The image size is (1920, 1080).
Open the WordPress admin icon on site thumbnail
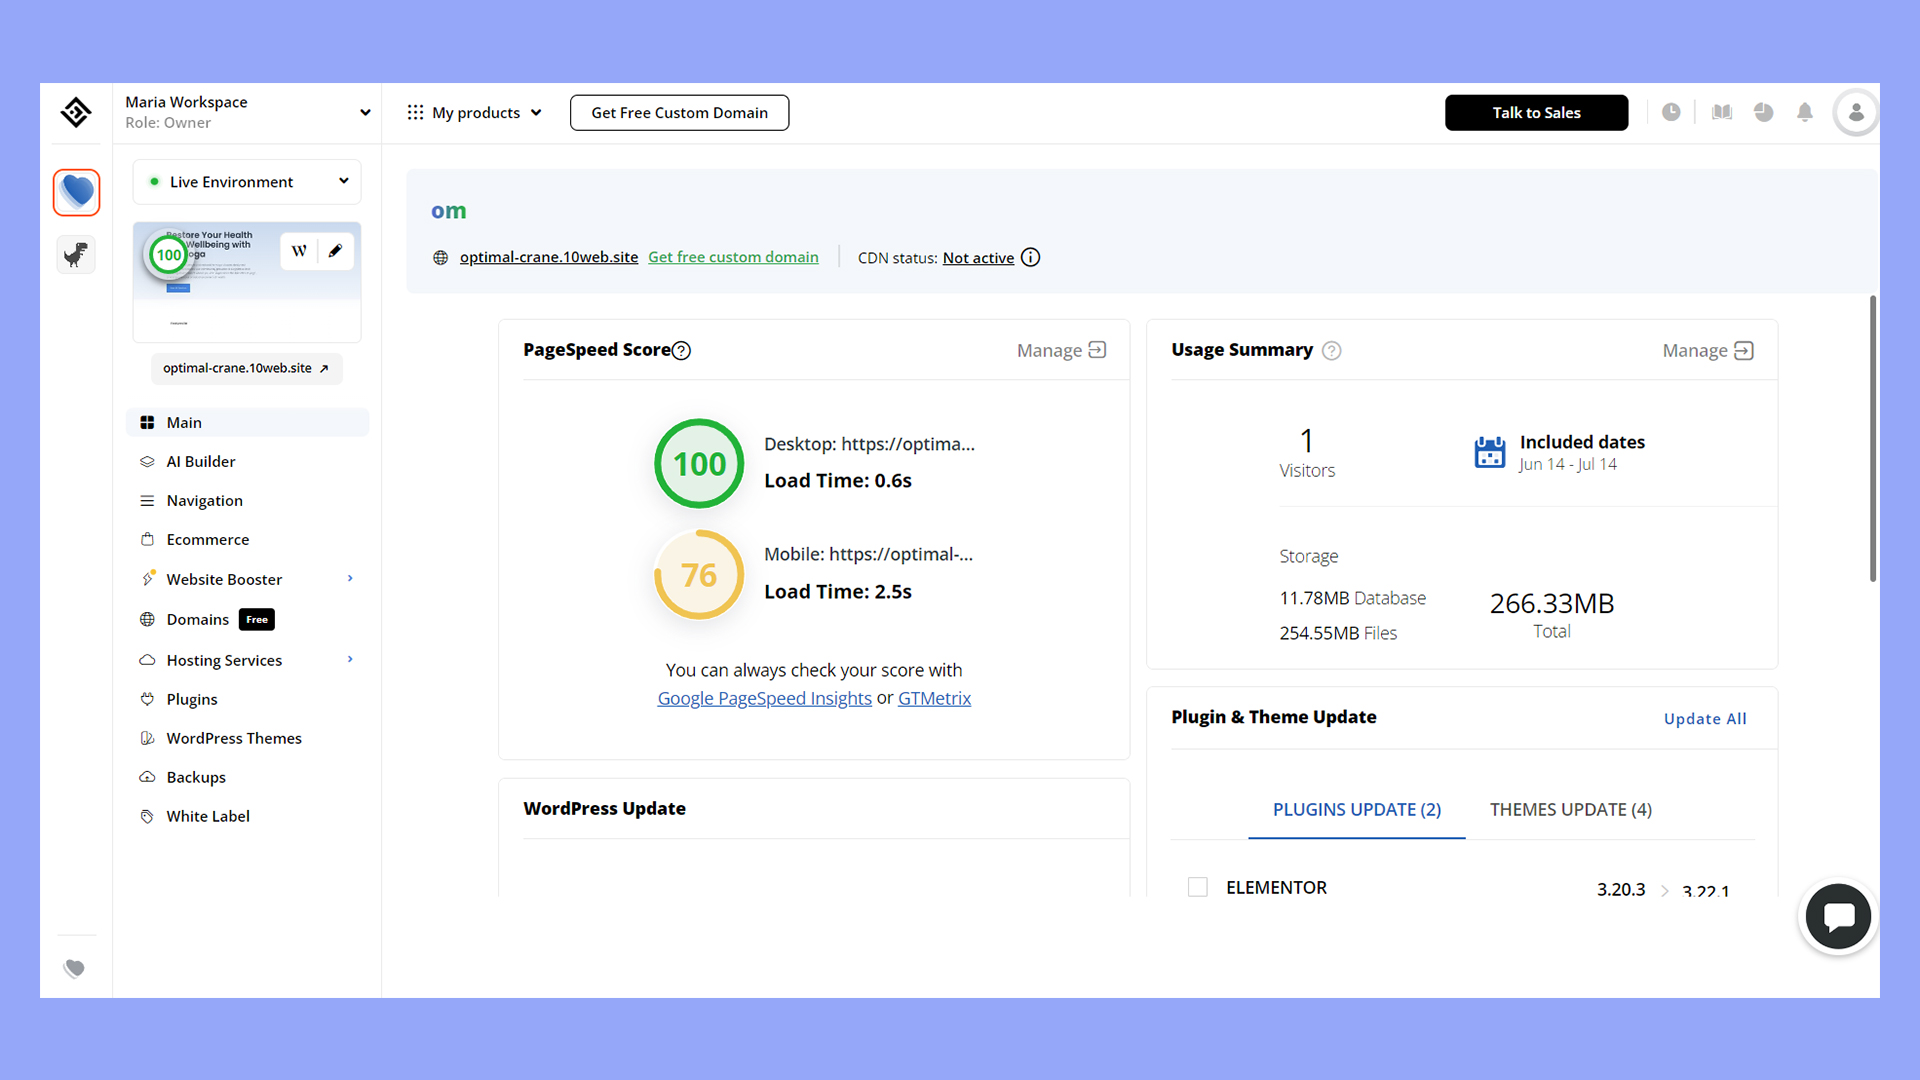click(299, 251)
